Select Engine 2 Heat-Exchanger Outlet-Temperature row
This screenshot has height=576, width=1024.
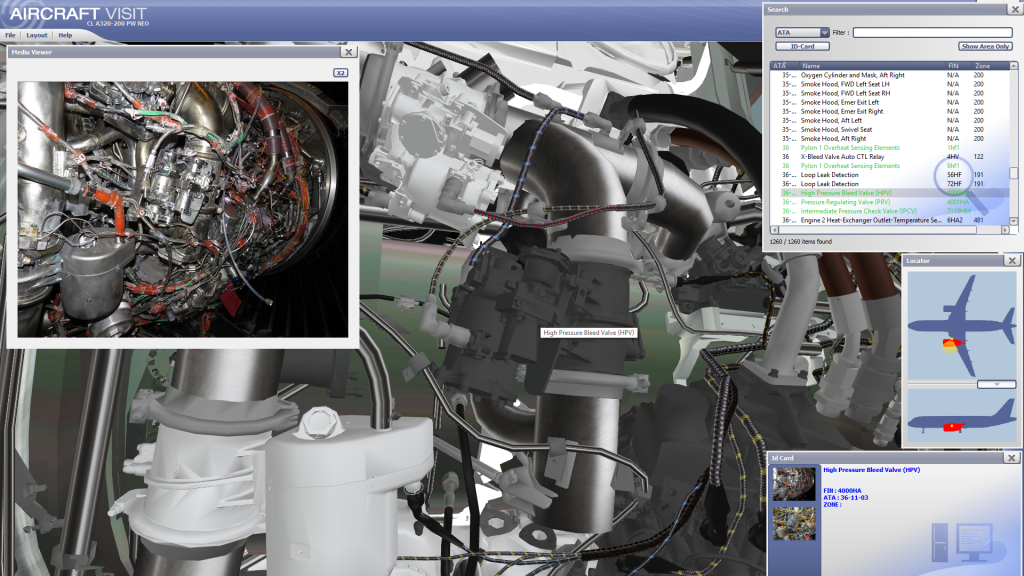coord(889,221)
